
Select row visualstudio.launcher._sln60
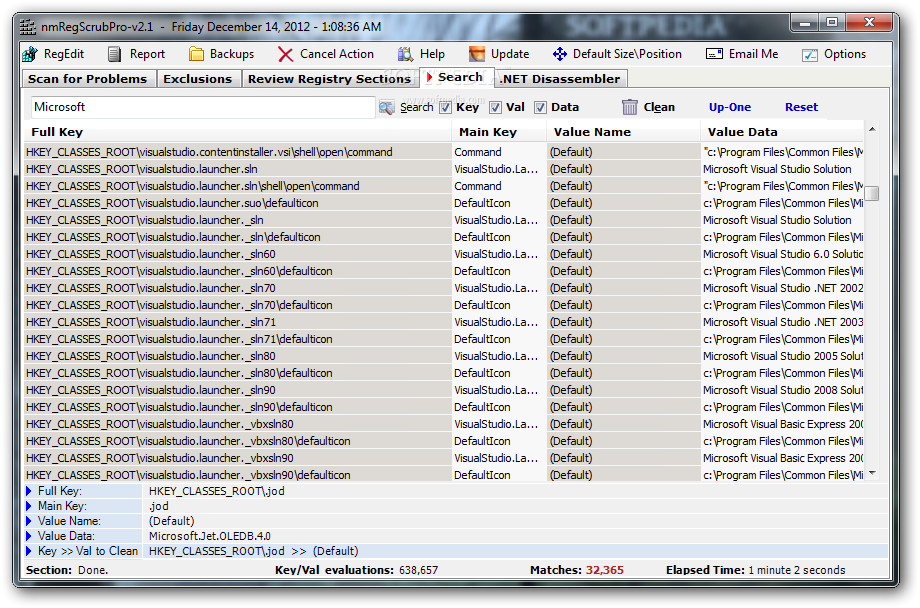click(x=444, y=254)
